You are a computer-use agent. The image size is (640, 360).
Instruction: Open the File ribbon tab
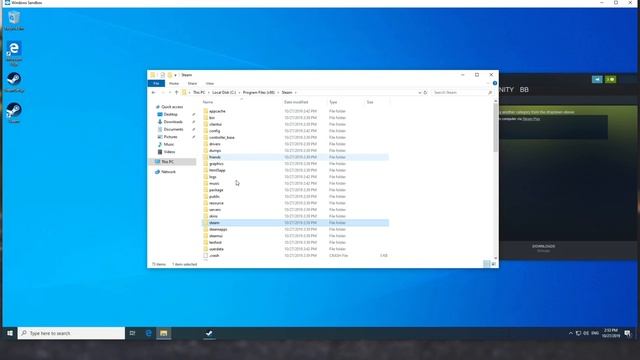(156, 83)
